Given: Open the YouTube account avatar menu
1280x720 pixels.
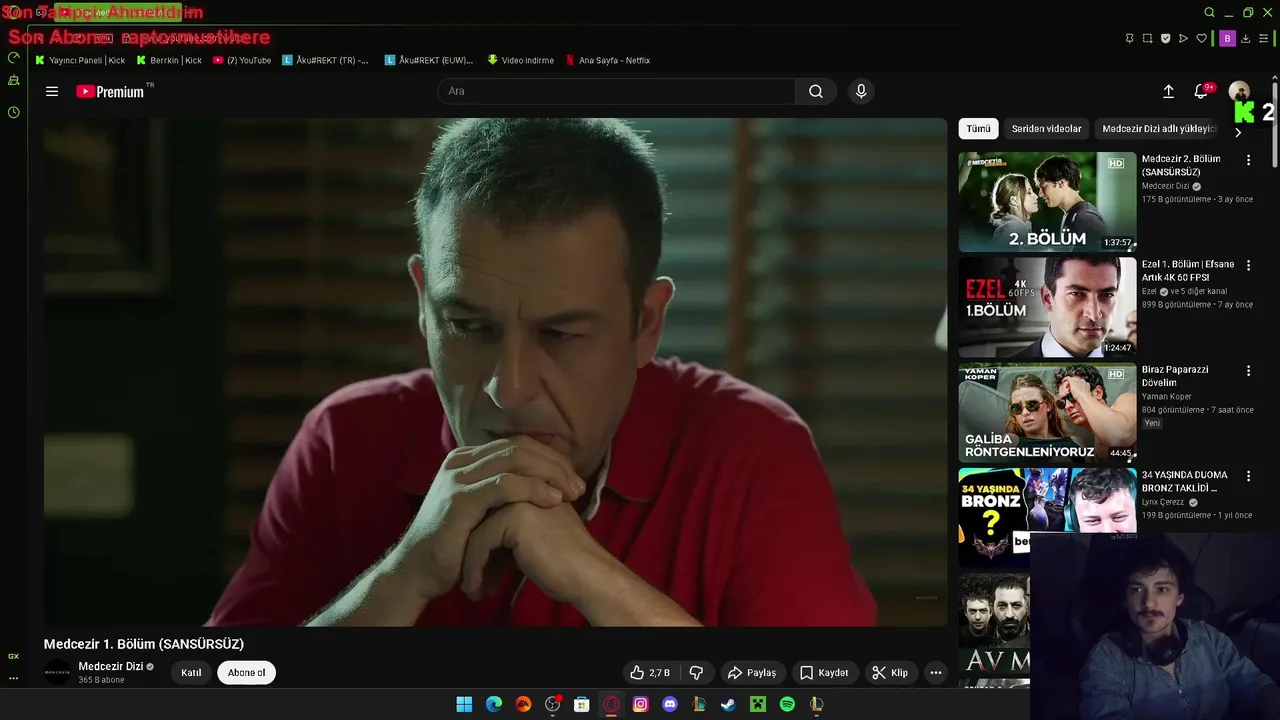Looking at the screenshot, I should point(1239,91).
